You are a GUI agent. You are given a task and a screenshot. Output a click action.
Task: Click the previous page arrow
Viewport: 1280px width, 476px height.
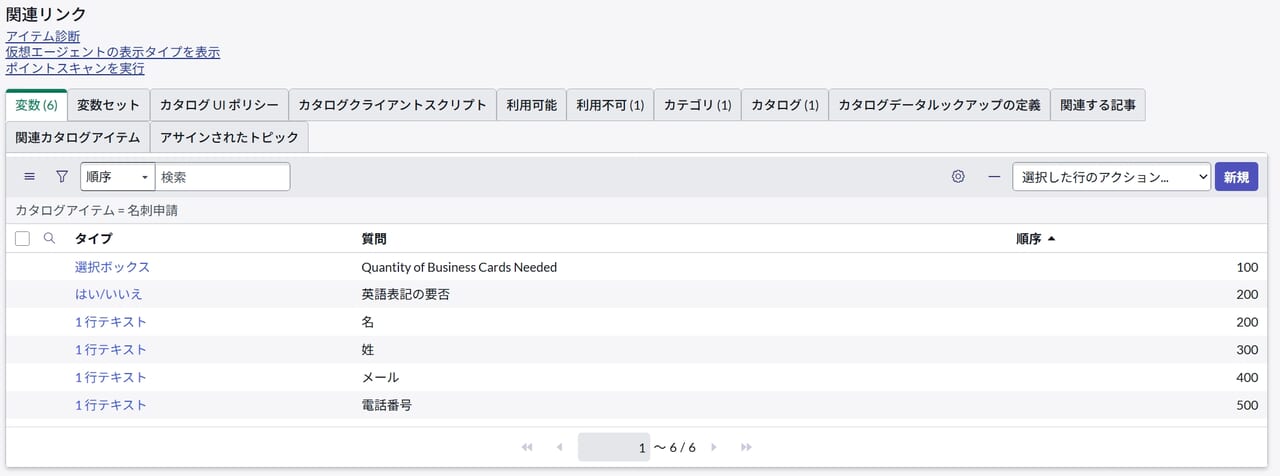[x=560, y=448]
